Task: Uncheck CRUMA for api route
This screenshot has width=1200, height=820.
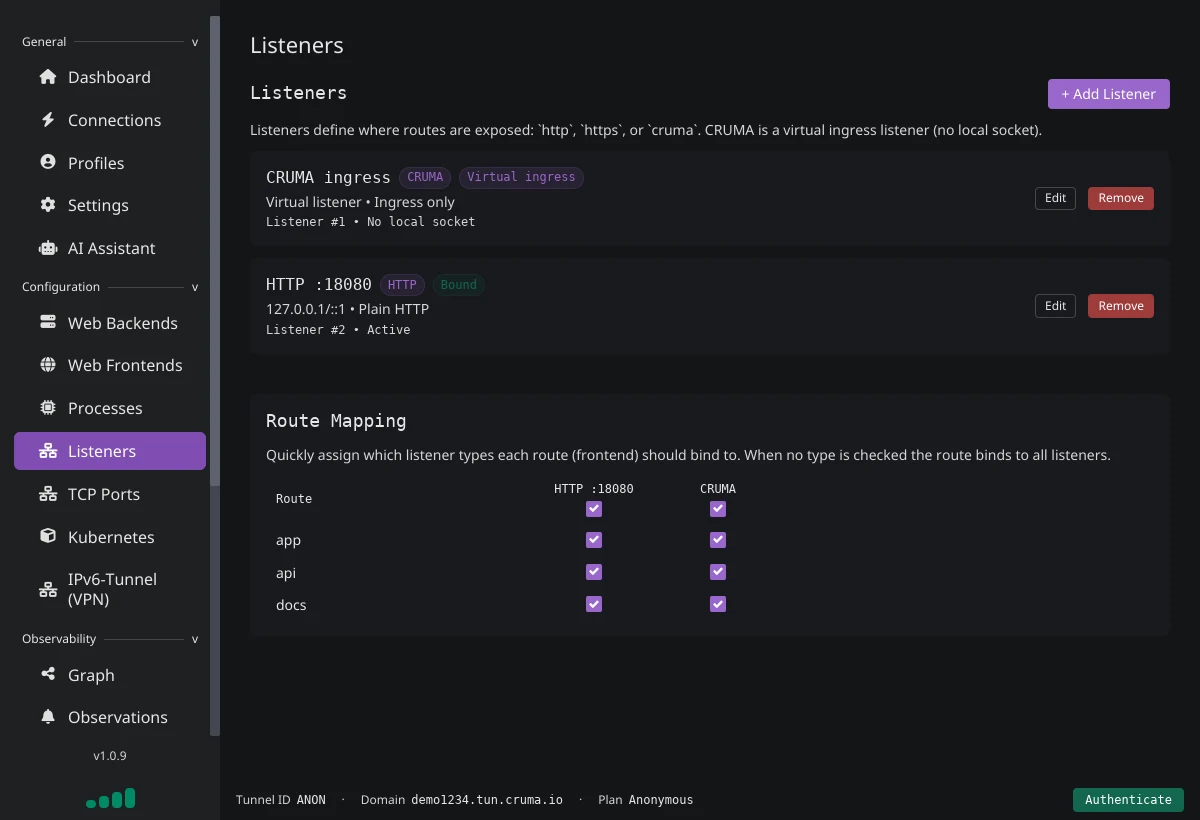Action: [x=717, y=572]
